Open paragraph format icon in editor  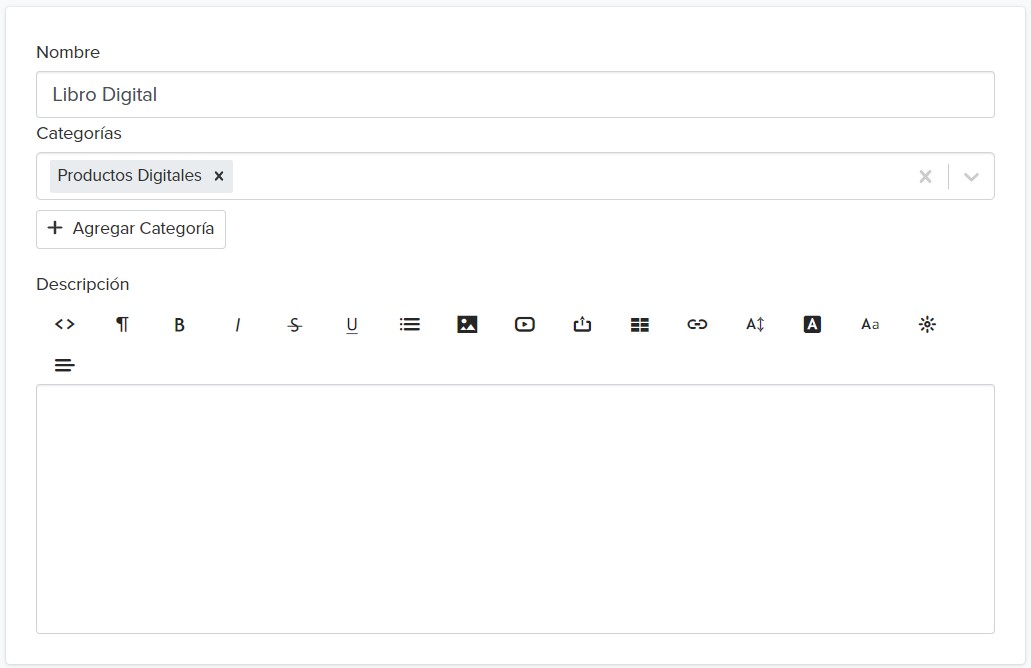click(x=122, y=324)
